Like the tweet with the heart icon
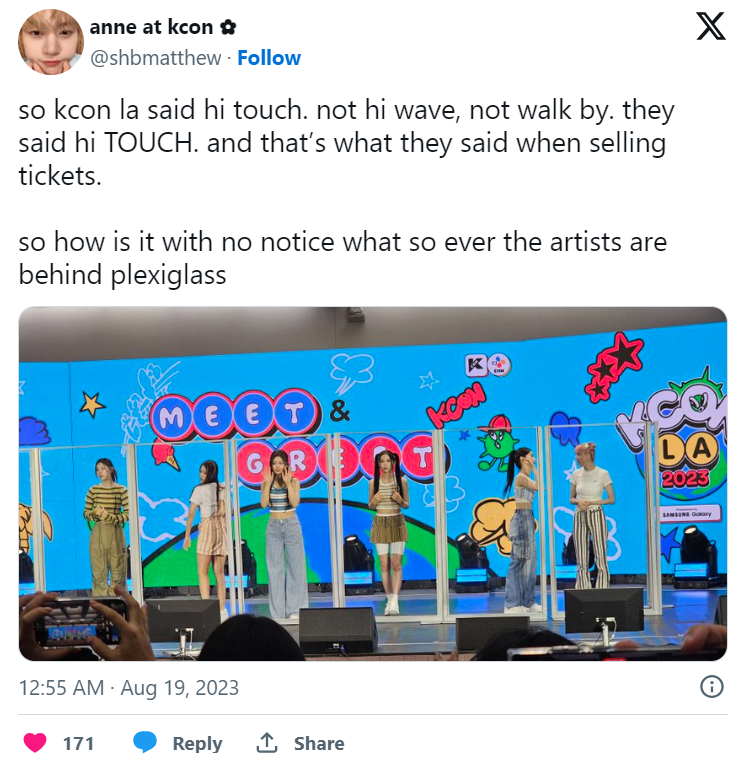Viewport: 748px width, 763px height. click(35, 743)
